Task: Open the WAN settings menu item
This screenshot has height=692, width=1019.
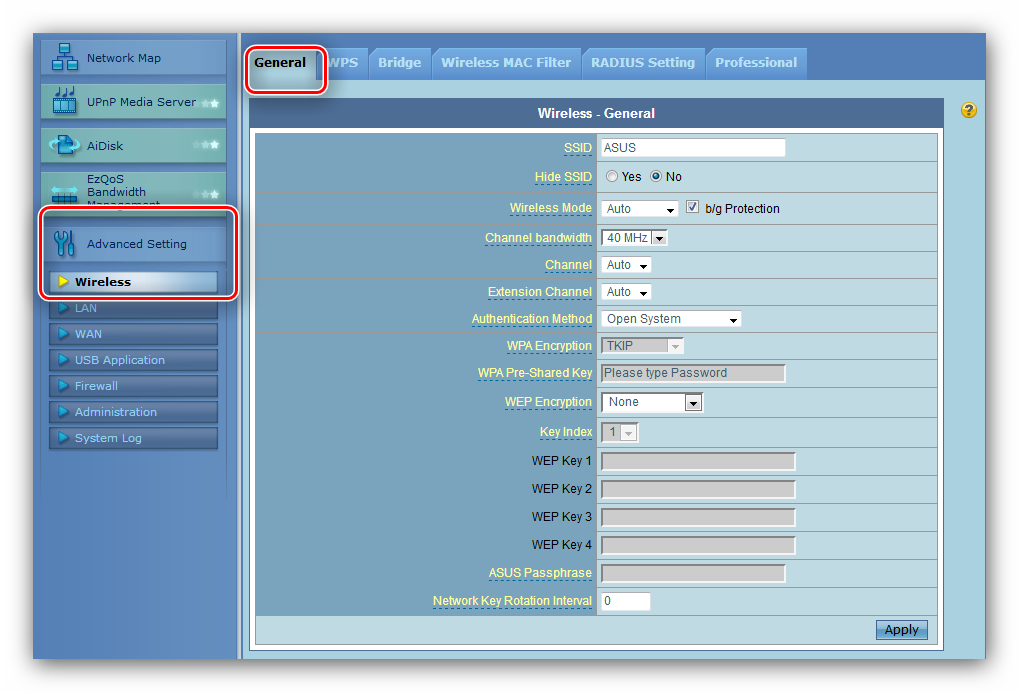Action: point(133,334)
